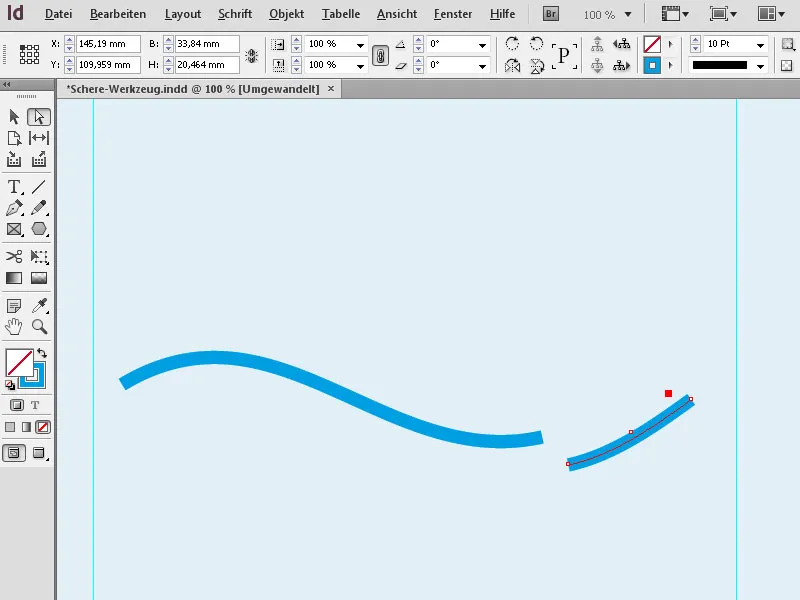Open the vertical scale percentage dropdown

[x=360, y=66]
